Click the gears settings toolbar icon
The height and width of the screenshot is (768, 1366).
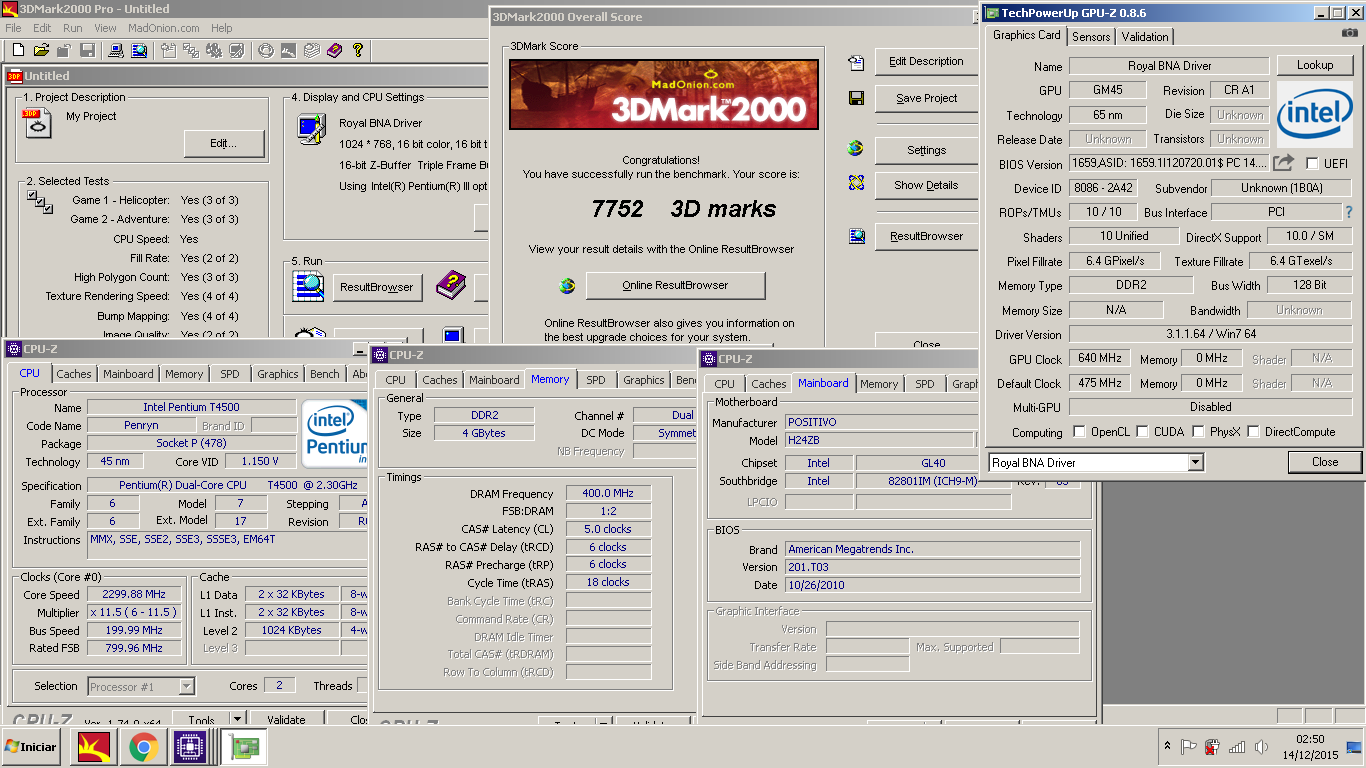(x=214, y=50)
